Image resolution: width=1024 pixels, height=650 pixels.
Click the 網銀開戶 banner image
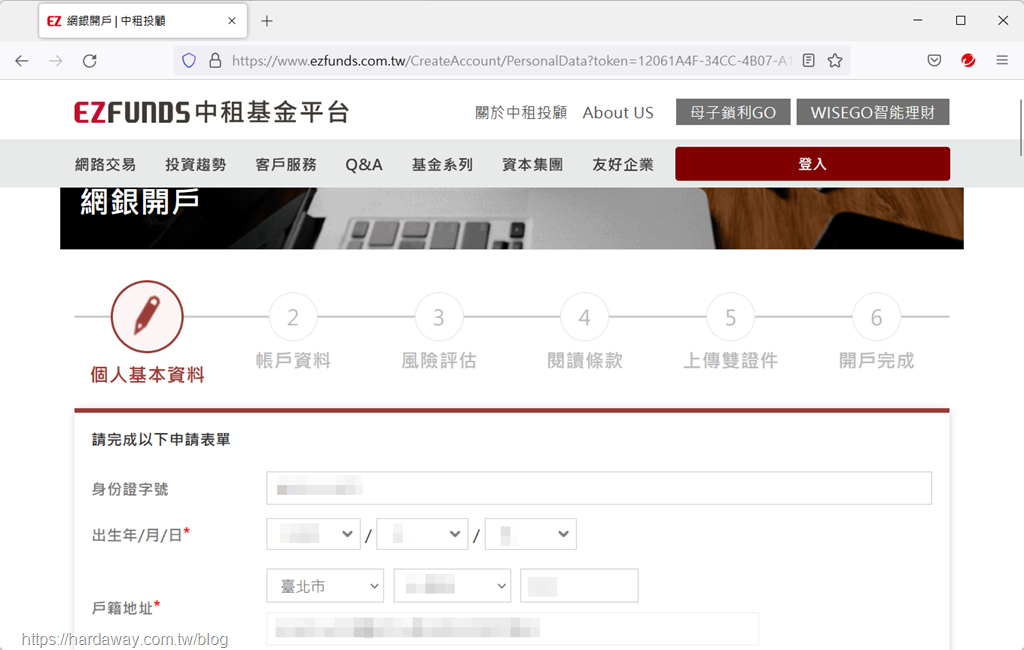(x=512, y=218)
